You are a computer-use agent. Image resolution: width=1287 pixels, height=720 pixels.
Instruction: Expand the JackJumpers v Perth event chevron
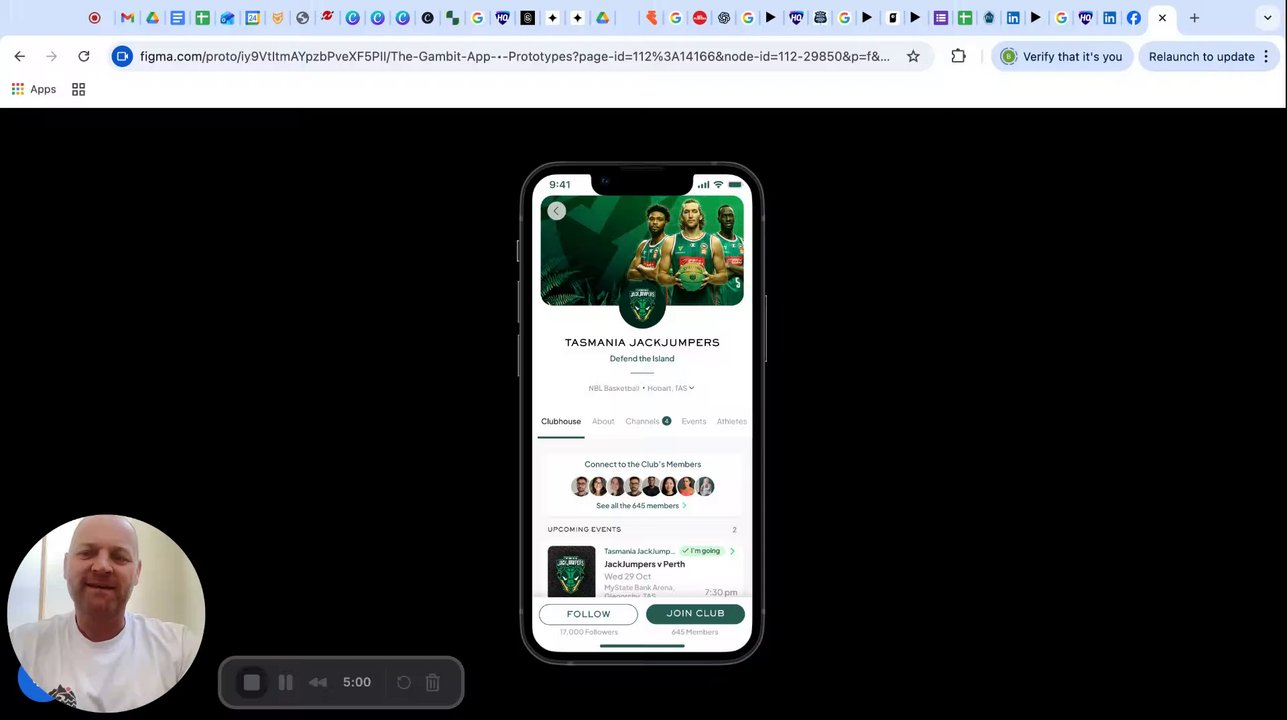coord(732,551)
